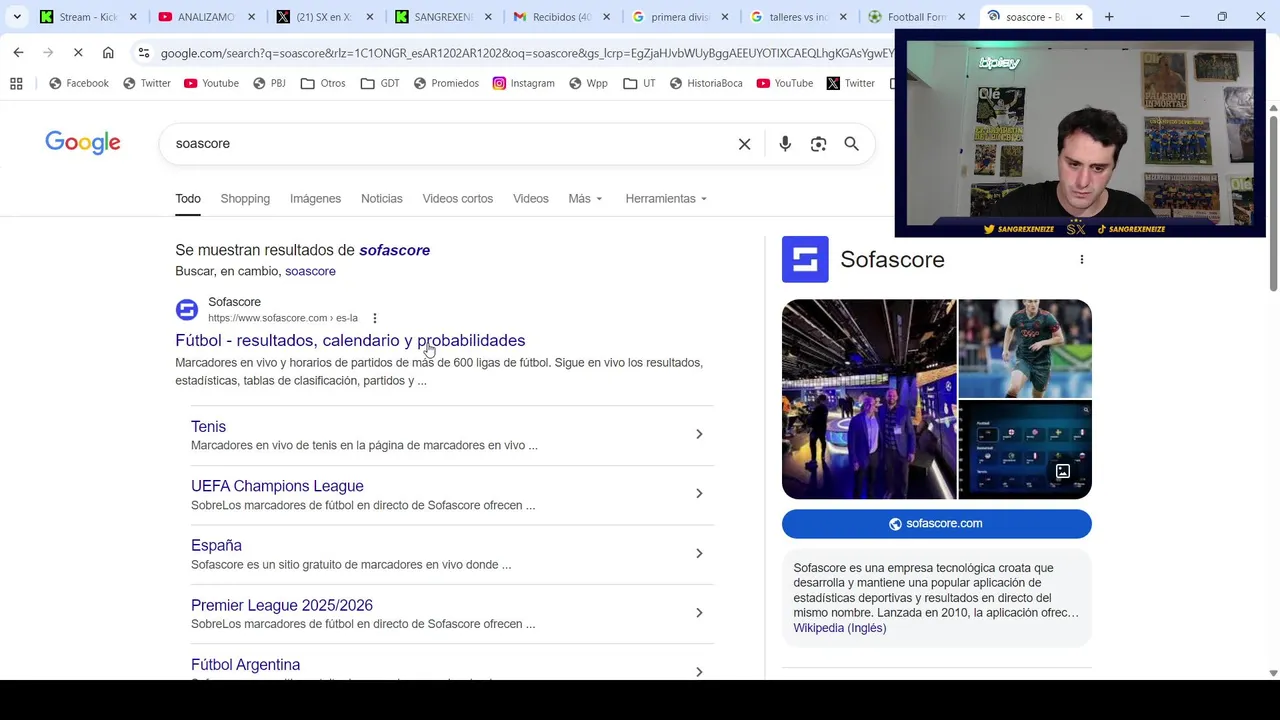Click the Sofascore logo in knowledge panel
This screenshot has height=720, width=1280.
[x=805, y=259]
